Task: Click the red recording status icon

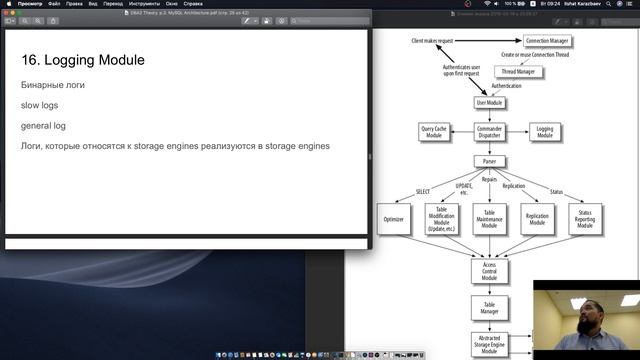Action: pyautogui.click(x=468, y=4)
